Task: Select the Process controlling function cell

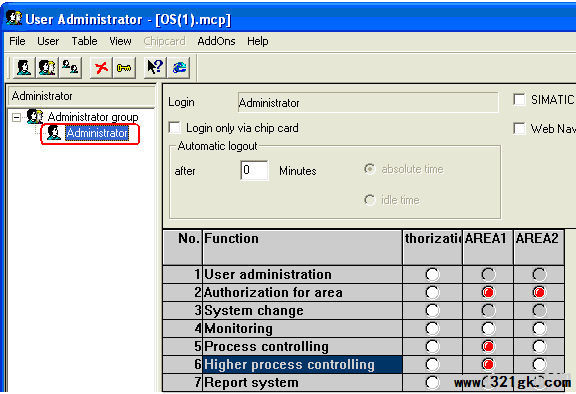Action: point(302,346)
